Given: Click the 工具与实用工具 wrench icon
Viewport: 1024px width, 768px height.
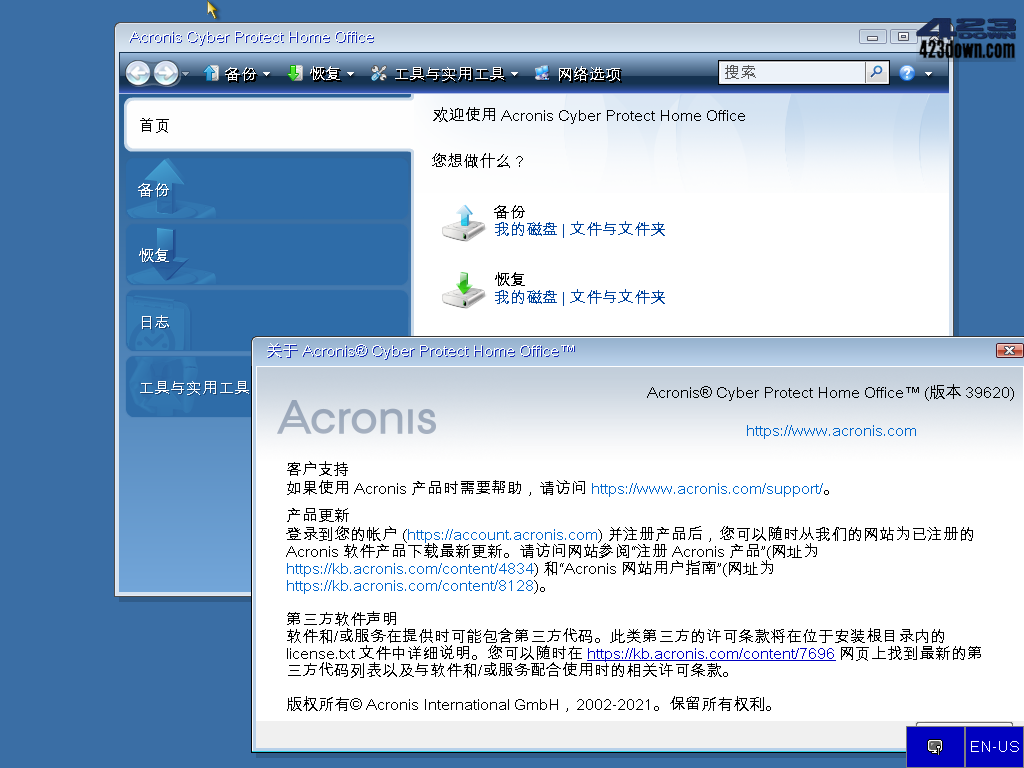Looking at the screenshot, I should (378, 72).
